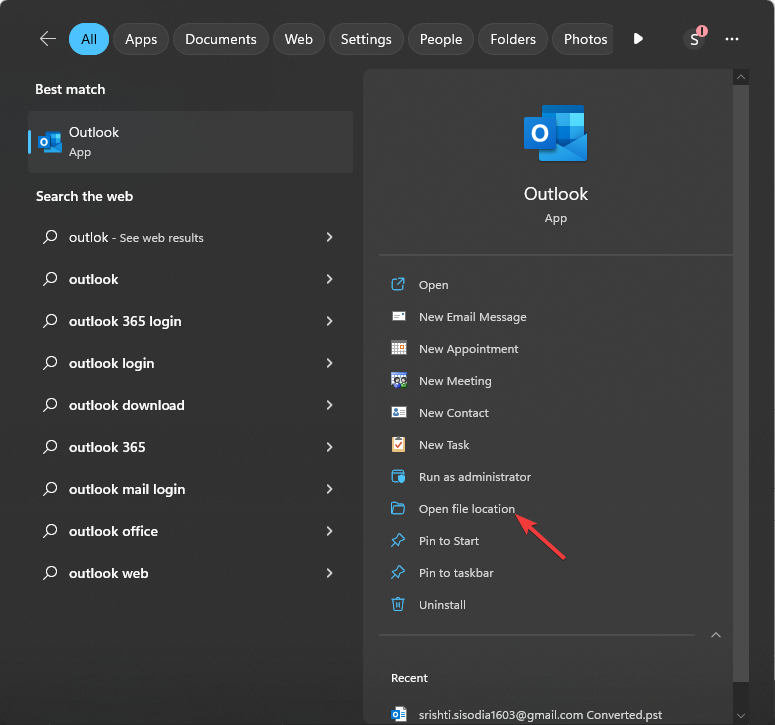Select the All filter tab
Viewport: 775px width, 725px height.
[89, 39]
